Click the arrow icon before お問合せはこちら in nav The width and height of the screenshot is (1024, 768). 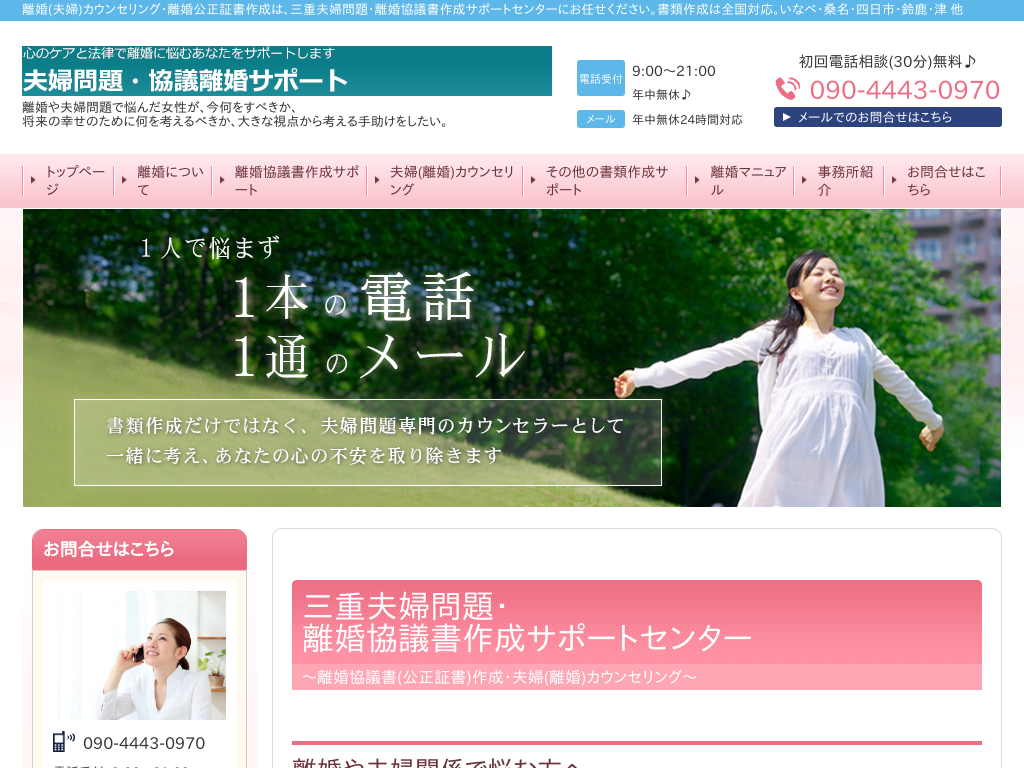(893, 180)
